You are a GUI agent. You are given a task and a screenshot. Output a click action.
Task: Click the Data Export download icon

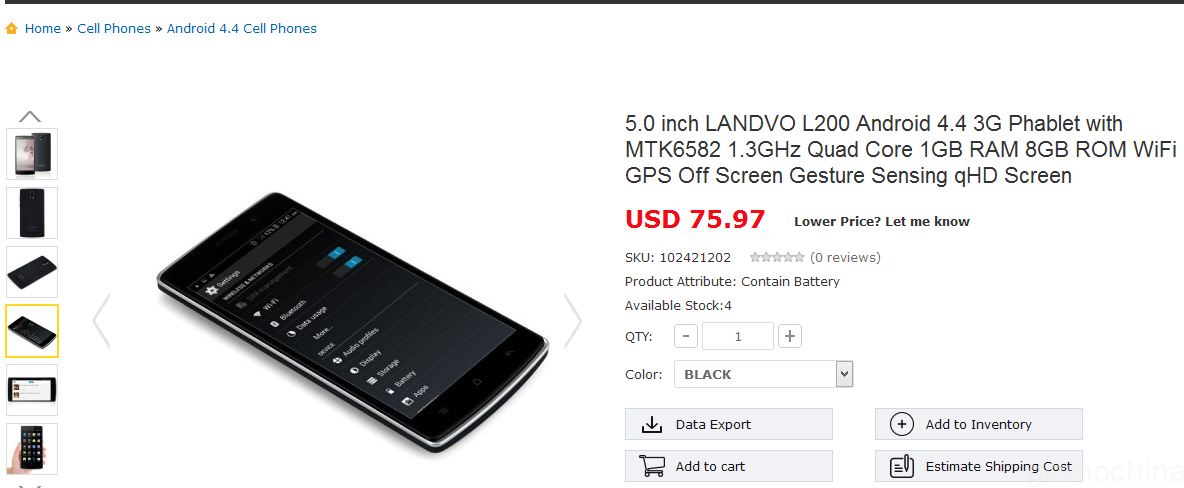pos(652,425)
